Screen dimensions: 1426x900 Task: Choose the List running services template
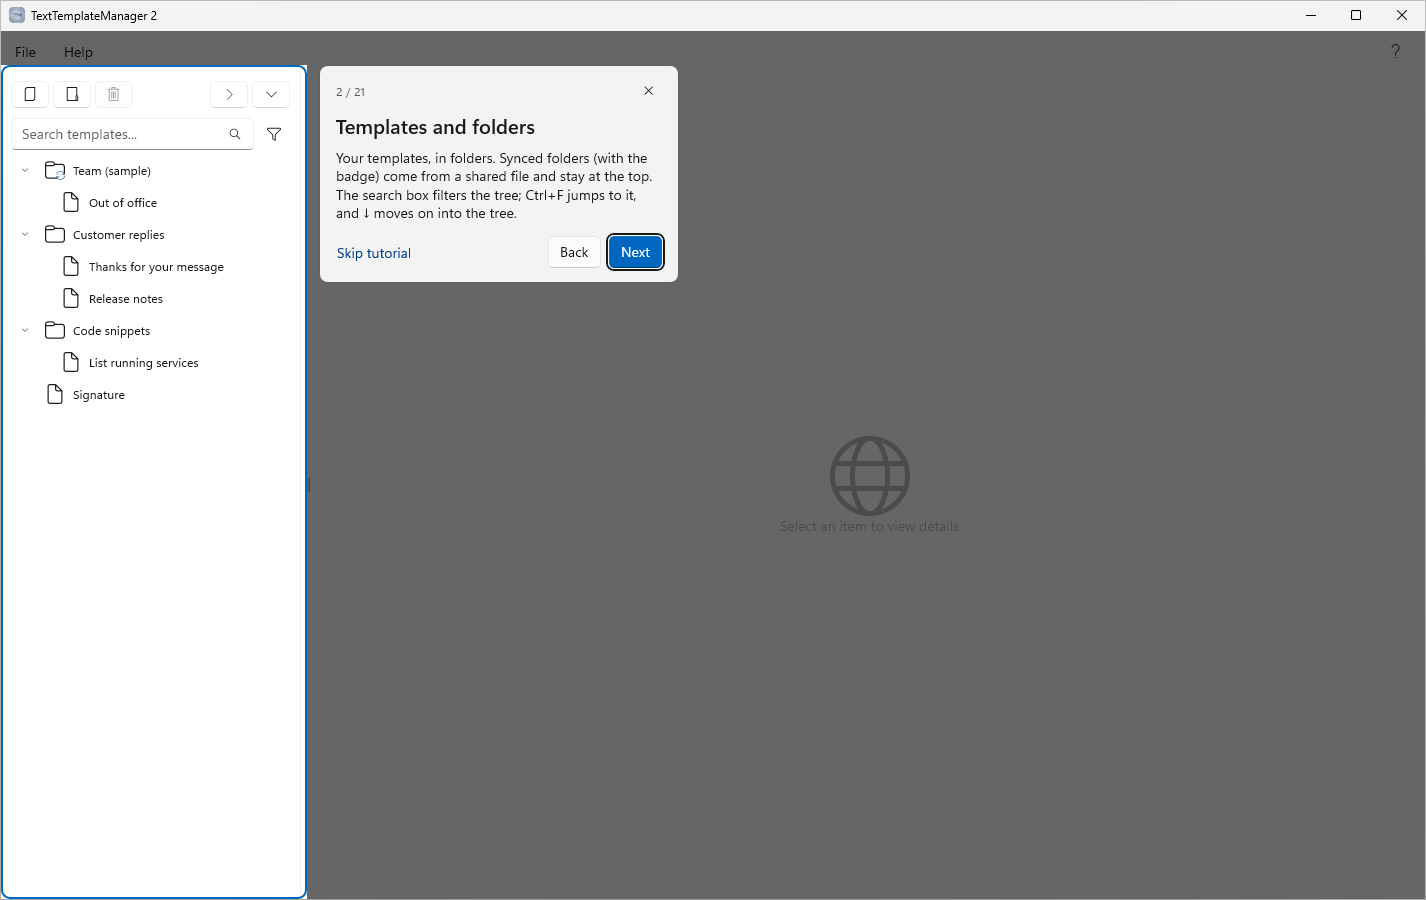pyautogui.click(x=143, y=363)
